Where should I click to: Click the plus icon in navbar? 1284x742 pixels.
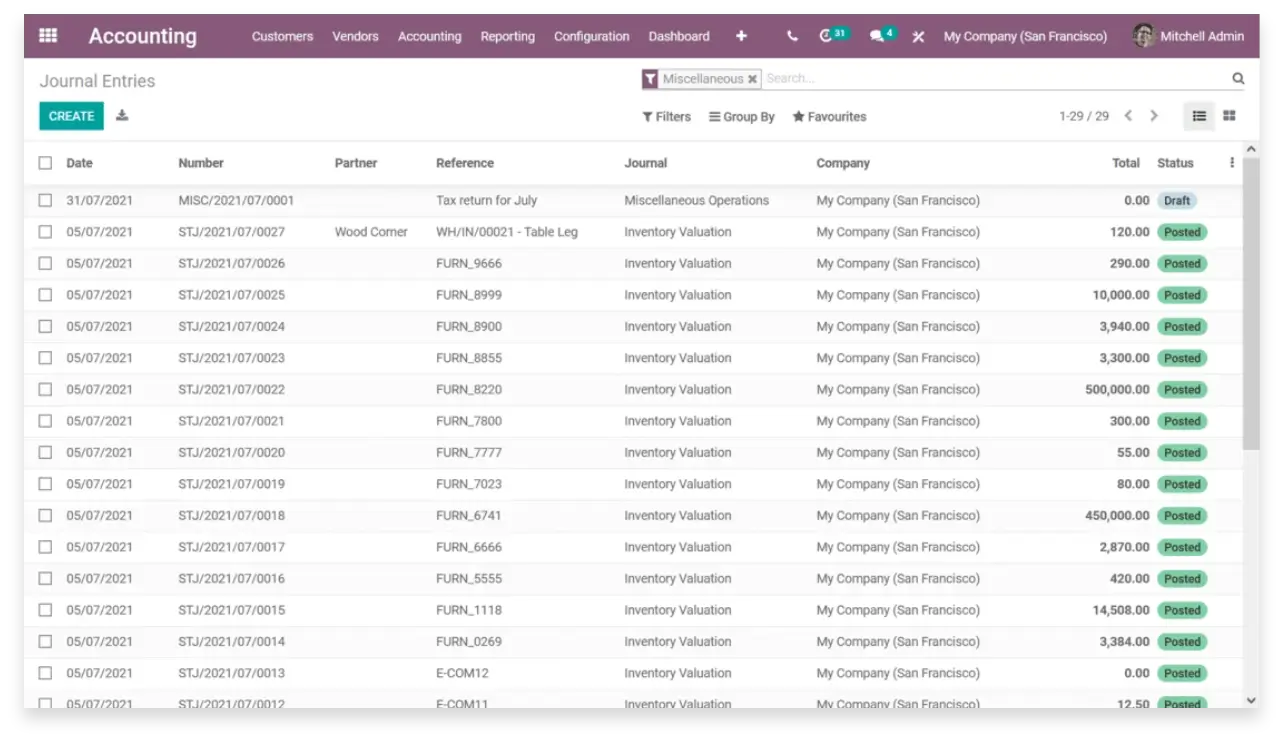(x=741, y=36)
